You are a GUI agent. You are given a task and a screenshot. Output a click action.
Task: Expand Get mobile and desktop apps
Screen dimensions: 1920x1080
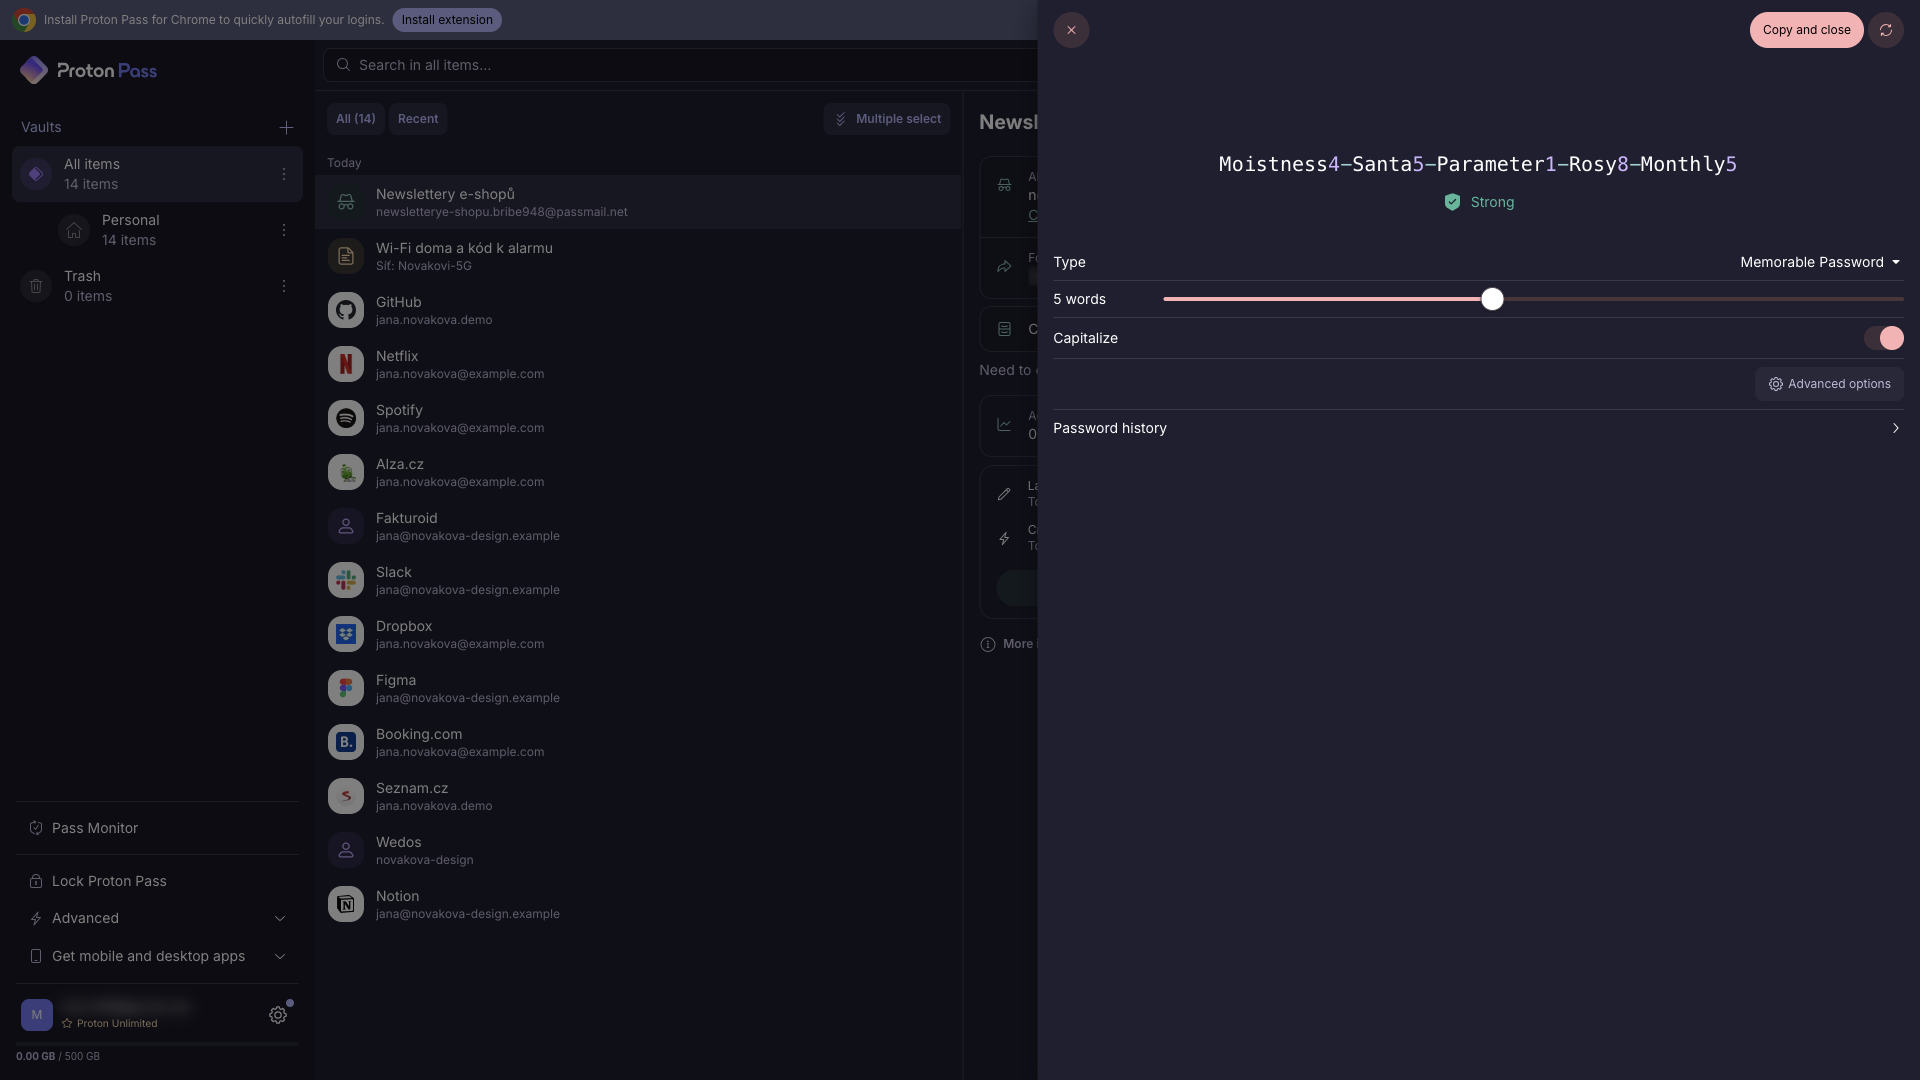point(157,956)
